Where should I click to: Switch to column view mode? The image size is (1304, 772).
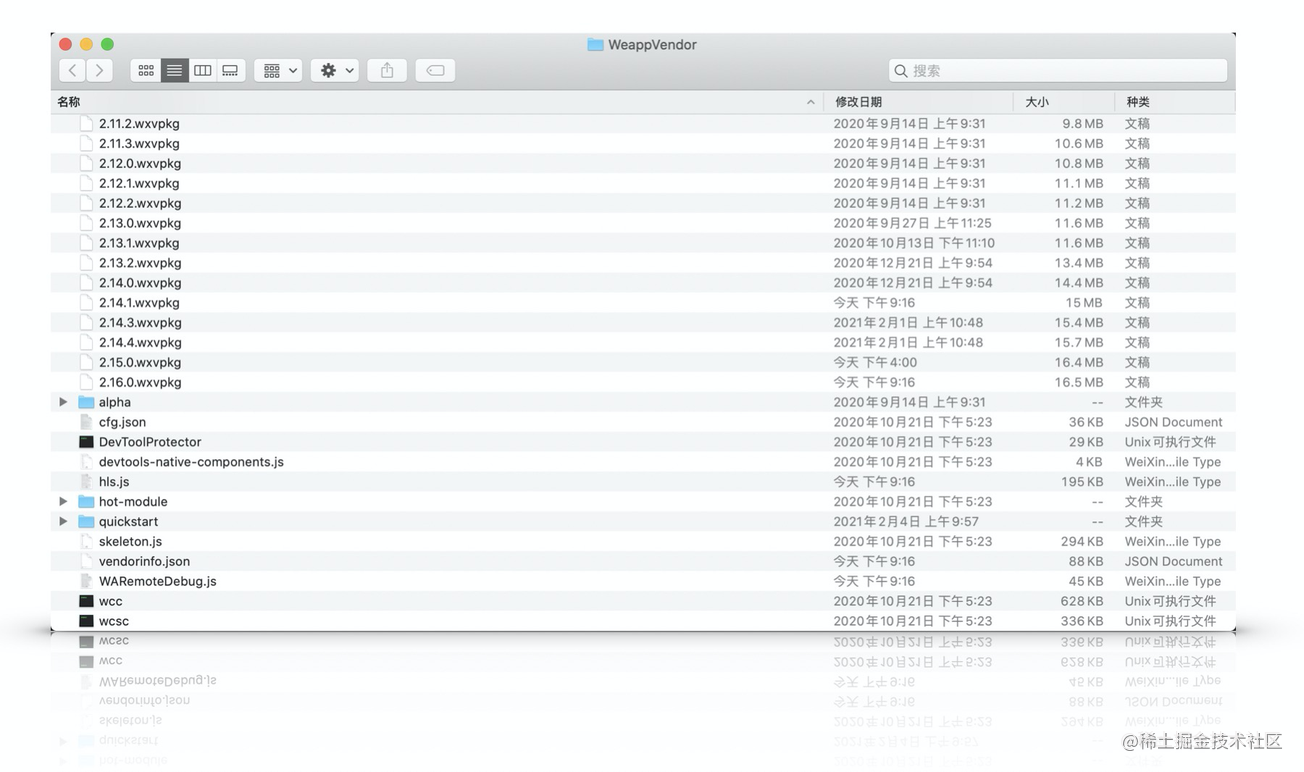point(202,70)
